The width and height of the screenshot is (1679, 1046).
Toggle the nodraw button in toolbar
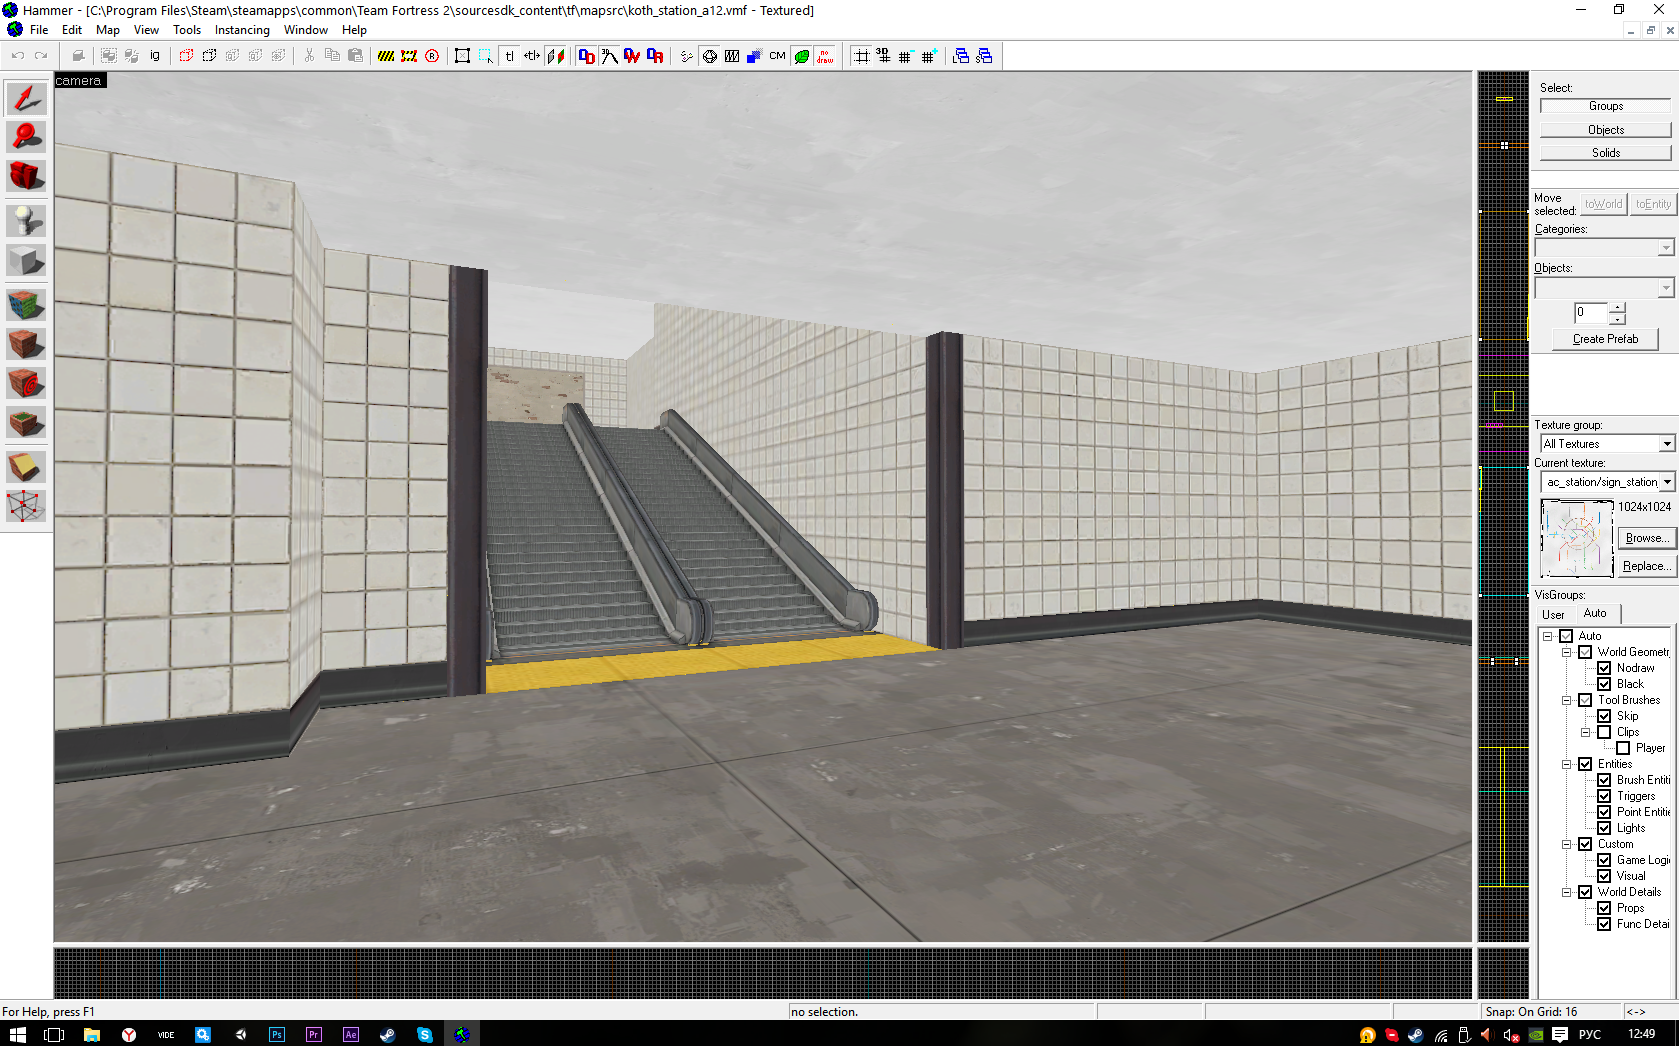[x=825, y=56]
